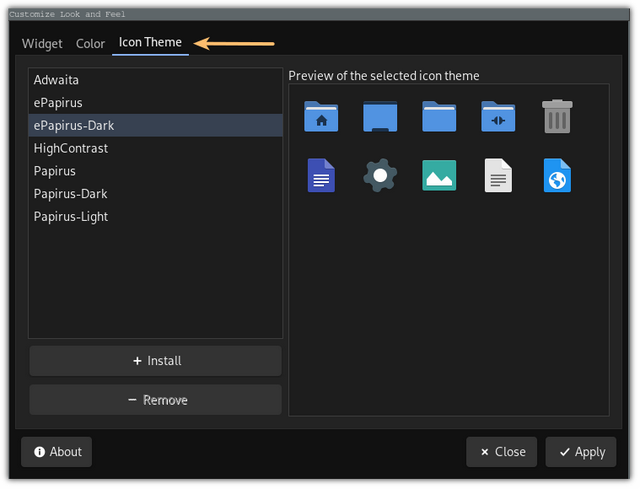This screenshot has height=489, width=640.
Task: Click the remote folder preview icon
Action: [x=497, y=116]
